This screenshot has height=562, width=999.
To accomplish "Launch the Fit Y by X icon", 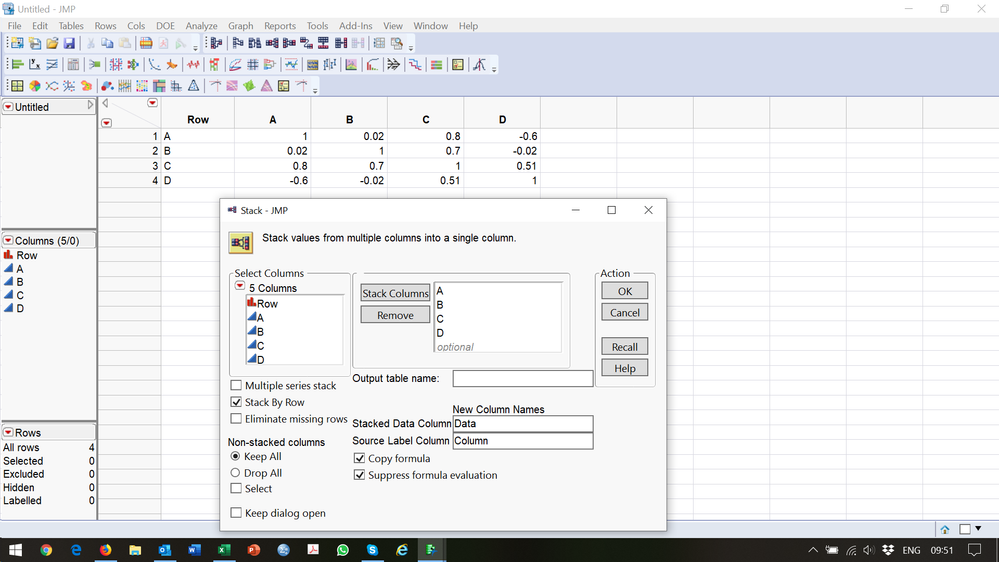I will pos(34,64).
